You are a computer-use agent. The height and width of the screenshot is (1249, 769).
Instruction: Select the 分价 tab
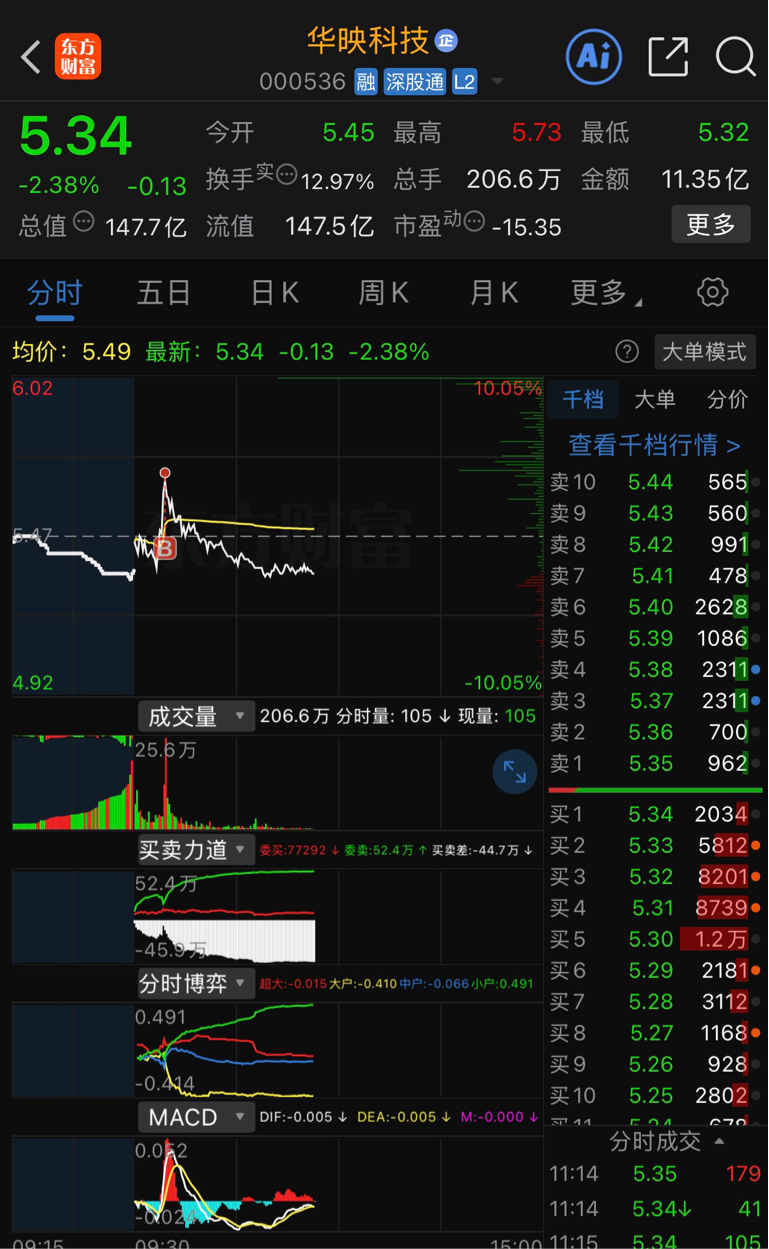727,400
